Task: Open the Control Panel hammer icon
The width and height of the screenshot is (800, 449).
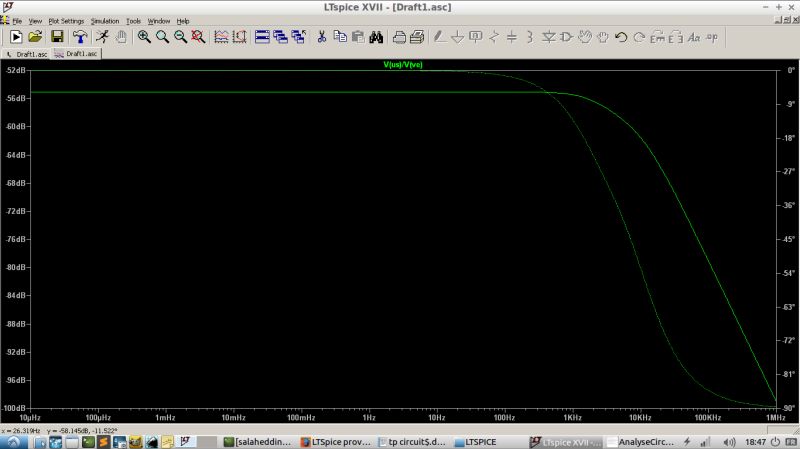Action: click(80, 37)
